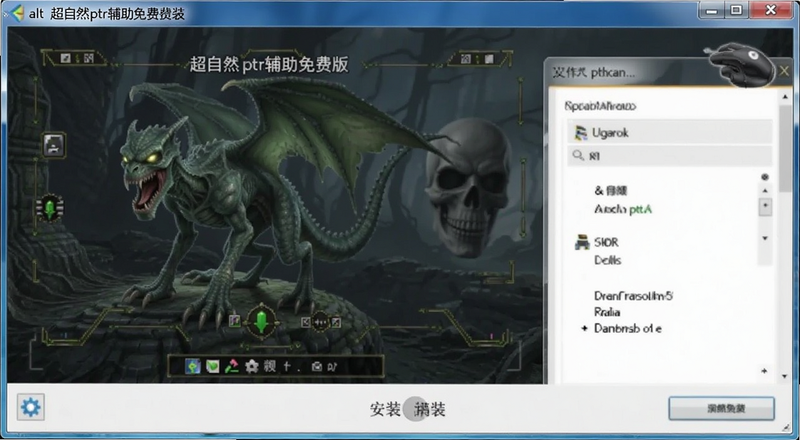Image resolution: width=800 pixels, height=440 pixels.
Task: Select the red and green pencil icon
Action: tap(232, 366)
